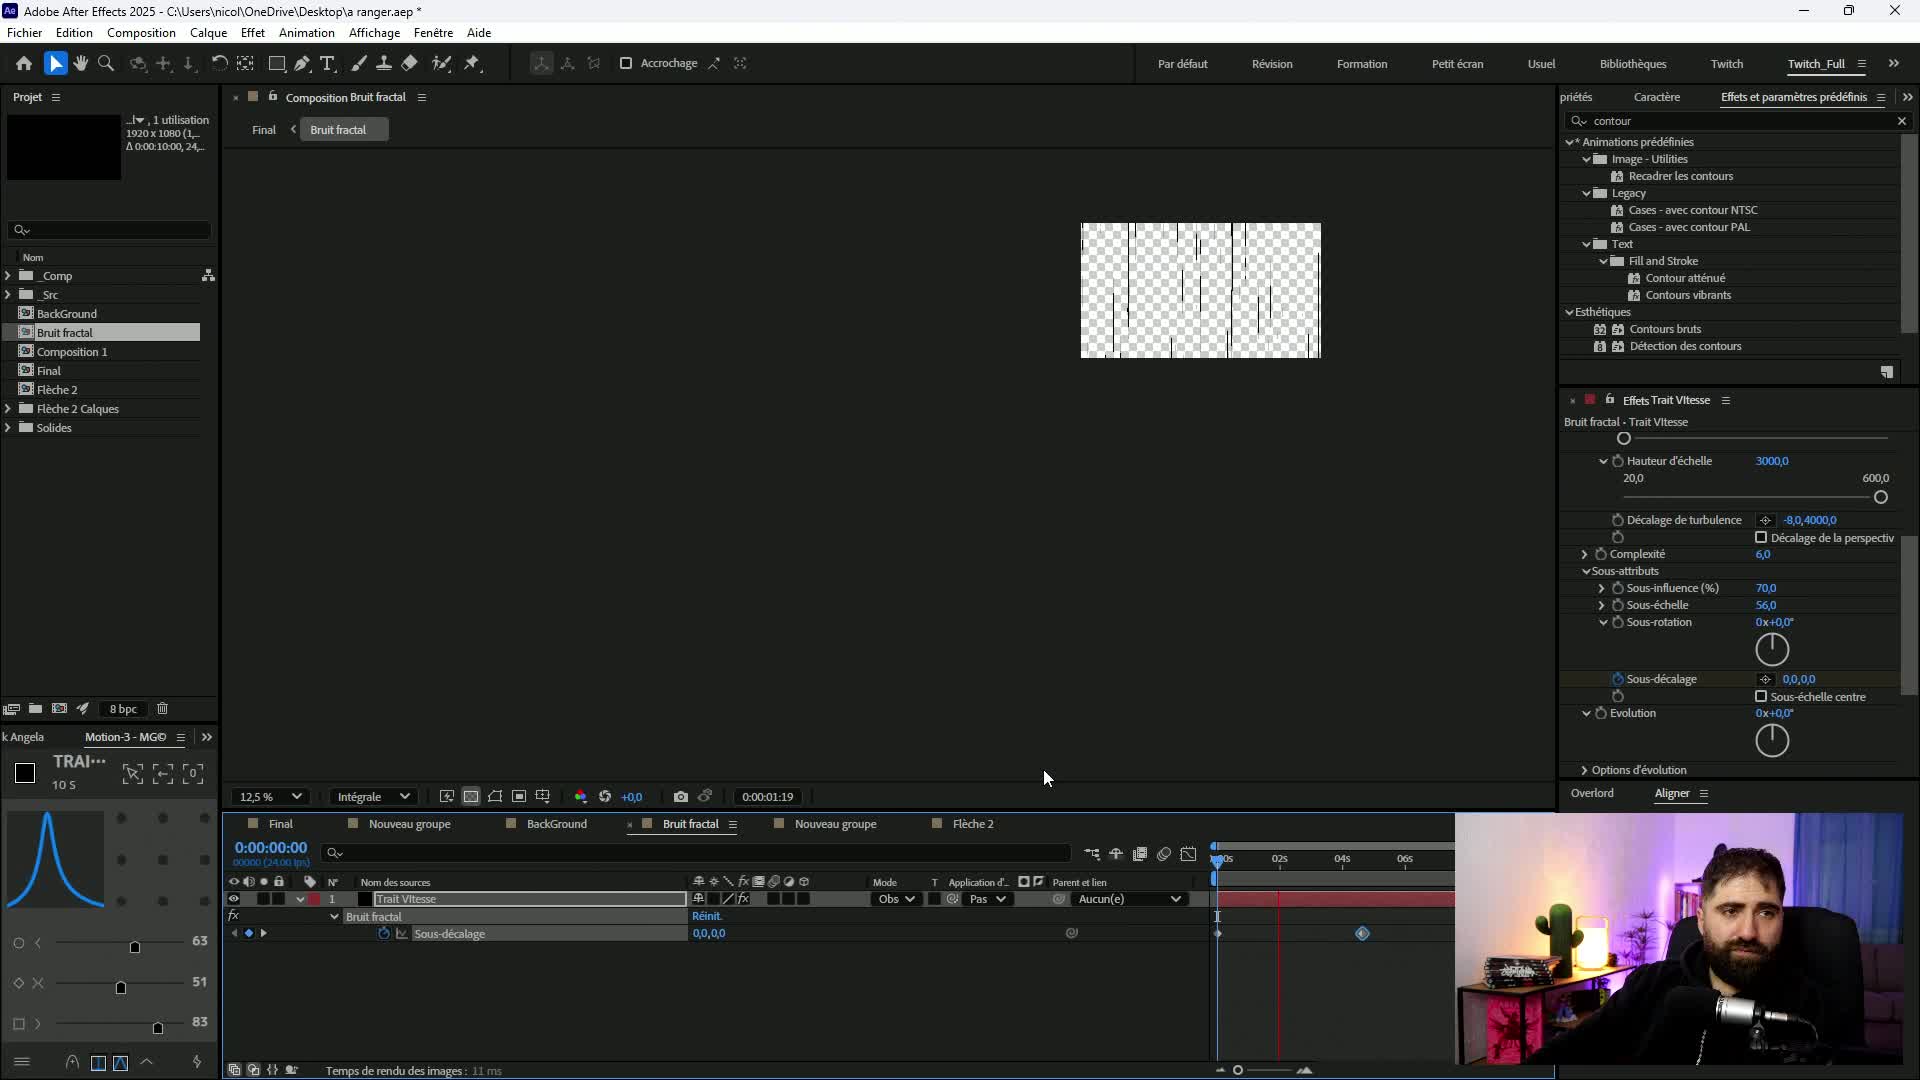The height and width of the screenshot is (1080, 1920).
Task: Open the Obs blending mode dropdown
Action: click(896, 899)
